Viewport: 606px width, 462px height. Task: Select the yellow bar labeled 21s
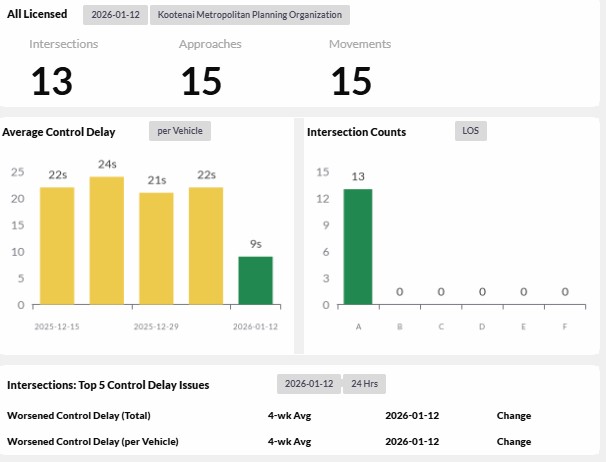point(156,248)
